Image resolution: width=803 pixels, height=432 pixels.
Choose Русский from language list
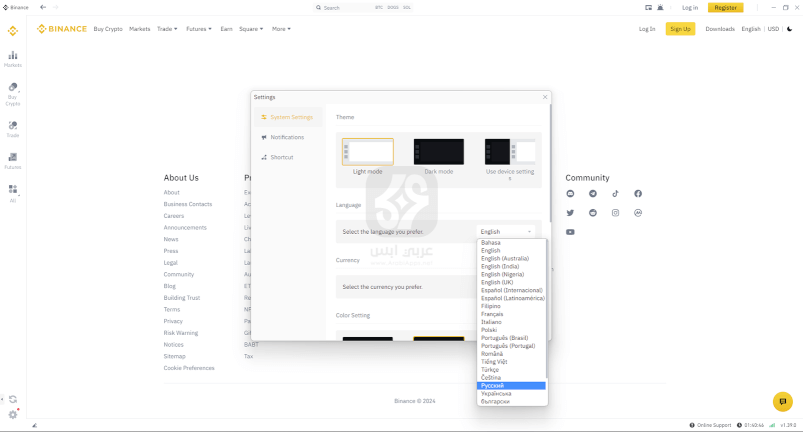click(511, 385)
